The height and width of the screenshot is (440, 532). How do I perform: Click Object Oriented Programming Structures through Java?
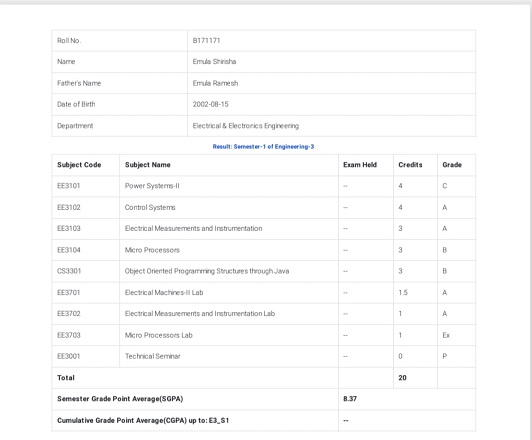[x=207, y=271]
